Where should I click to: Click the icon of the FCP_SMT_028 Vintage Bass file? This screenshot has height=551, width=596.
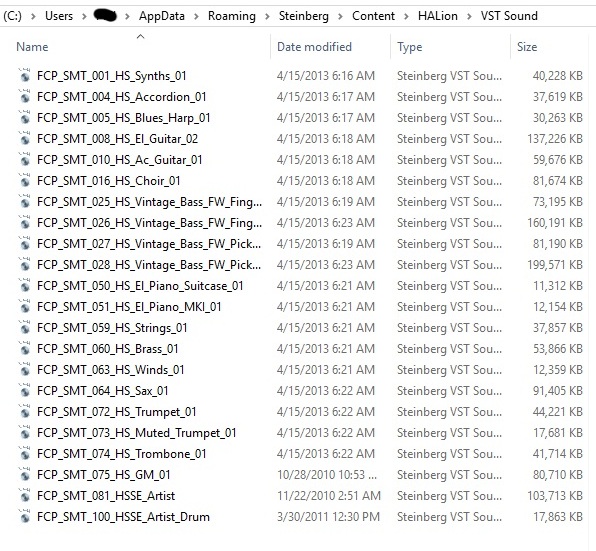[x=24, y=264]
